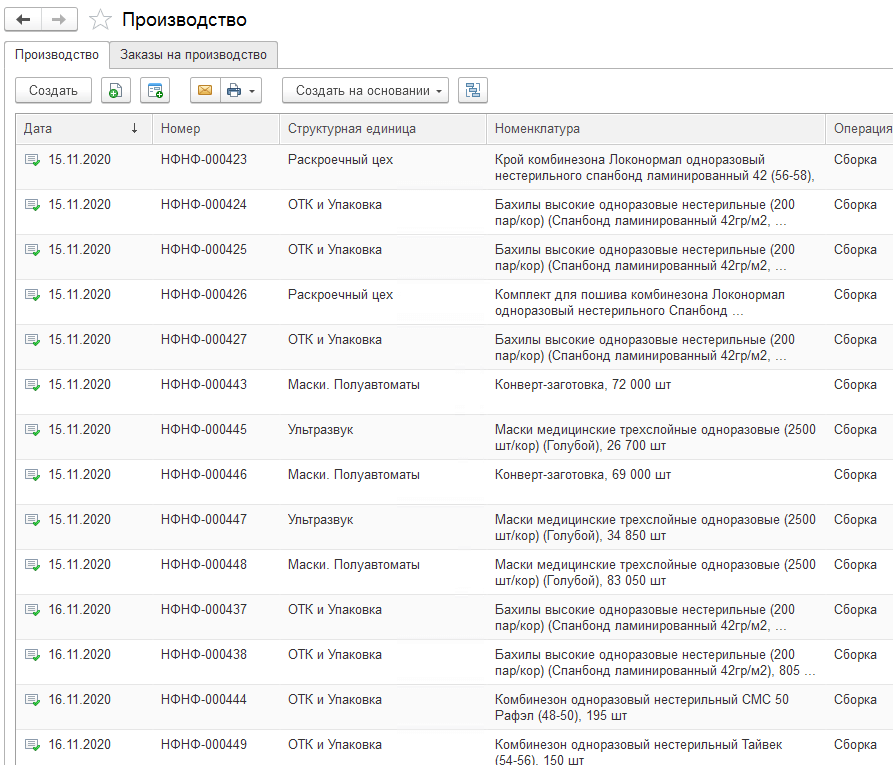This screenshot has height=765, width=893.
Task: Click posted document icon for НФНФ-000423
Action: point(32,160)
